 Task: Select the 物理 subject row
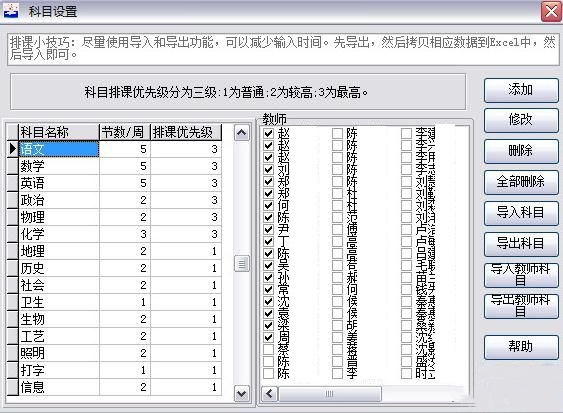[120, 217]
